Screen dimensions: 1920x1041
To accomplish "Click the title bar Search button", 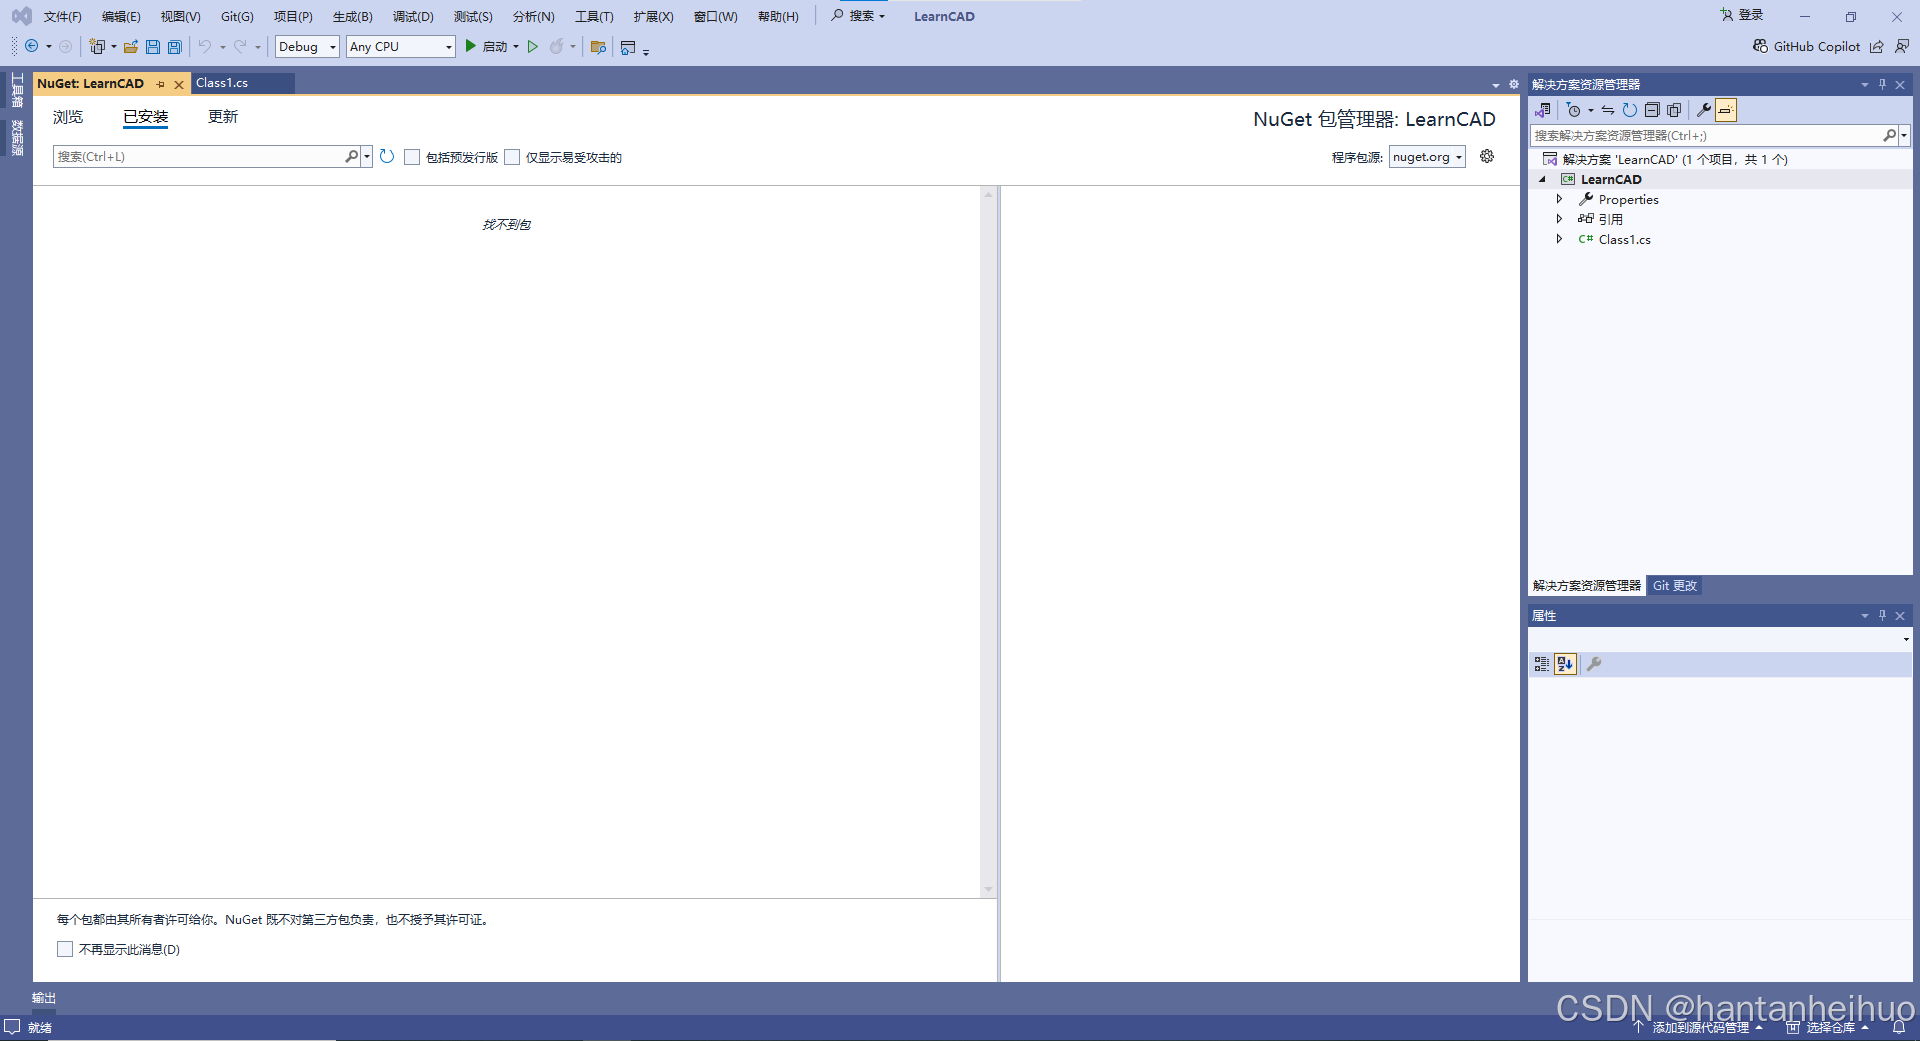I will click(858, 16).
